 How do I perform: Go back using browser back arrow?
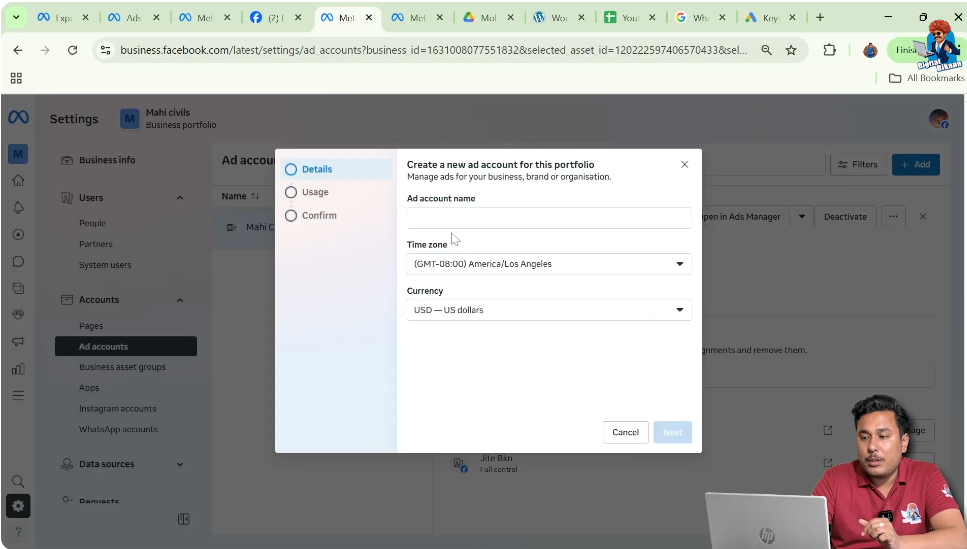[x=18, y=50]
